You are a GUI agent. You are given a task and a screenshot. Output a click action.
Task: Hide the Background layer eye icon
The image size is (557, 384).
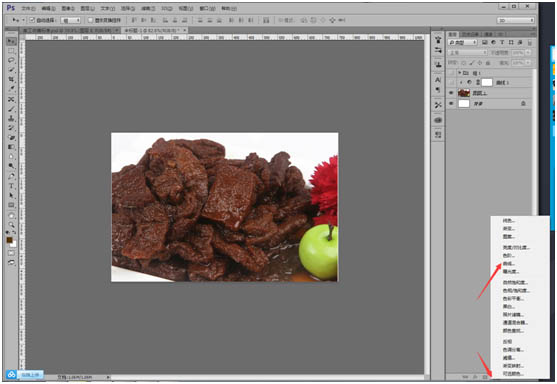point(451,103)
